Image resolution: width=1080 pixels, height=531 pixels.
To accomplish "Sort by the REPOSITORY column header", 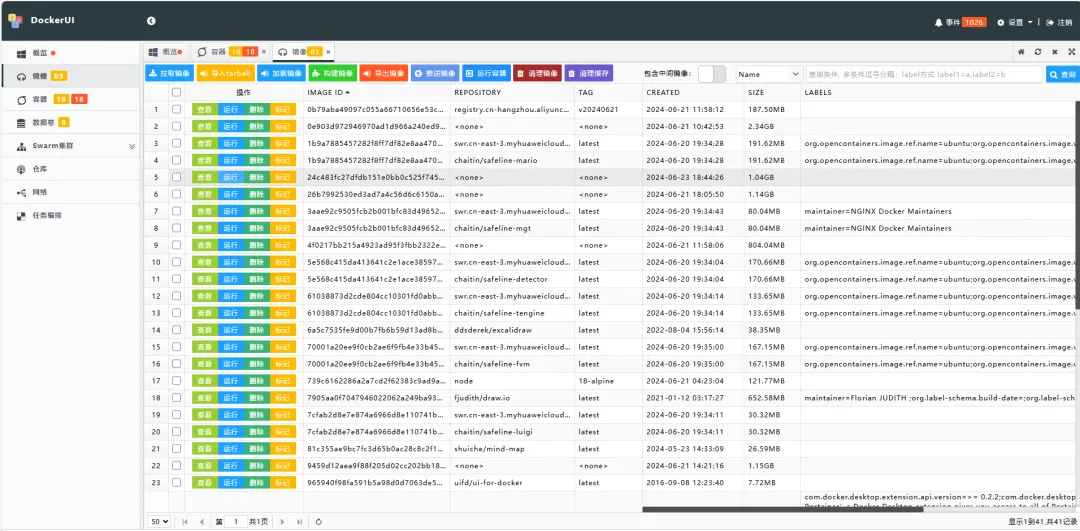I will click(x=512, y=92).
